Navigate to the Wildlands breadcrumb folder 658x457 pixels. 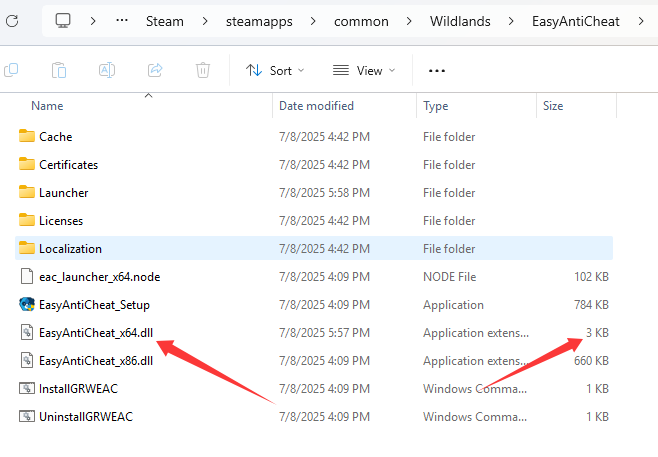tap(460, 21)
